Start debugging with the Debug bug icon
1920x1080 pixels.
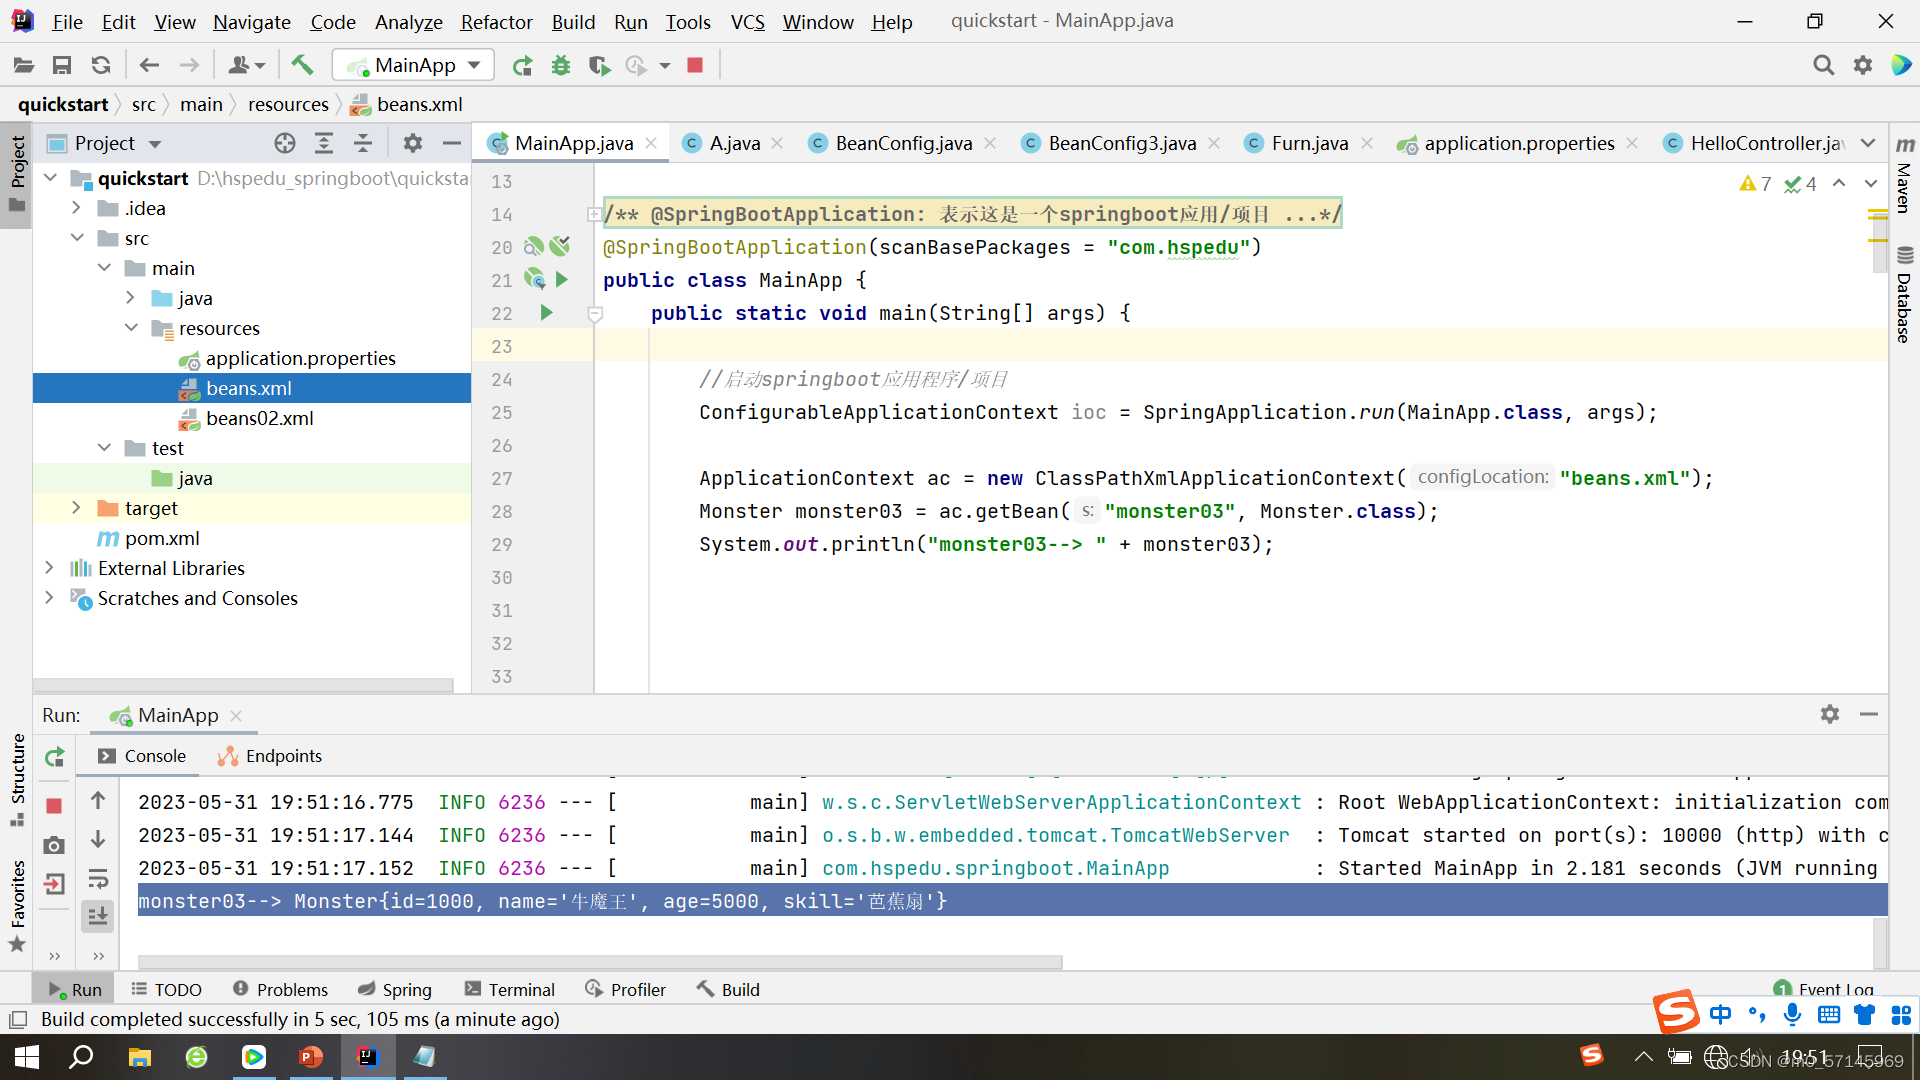(x=560, y=65)
